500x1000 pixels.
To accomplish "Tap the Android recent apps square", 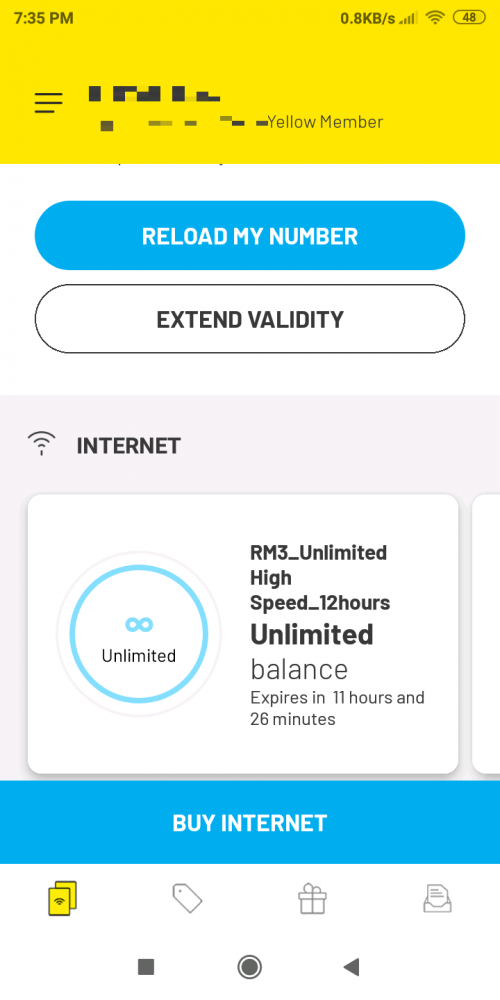I will pyautogui.click(x=146, y=967).
